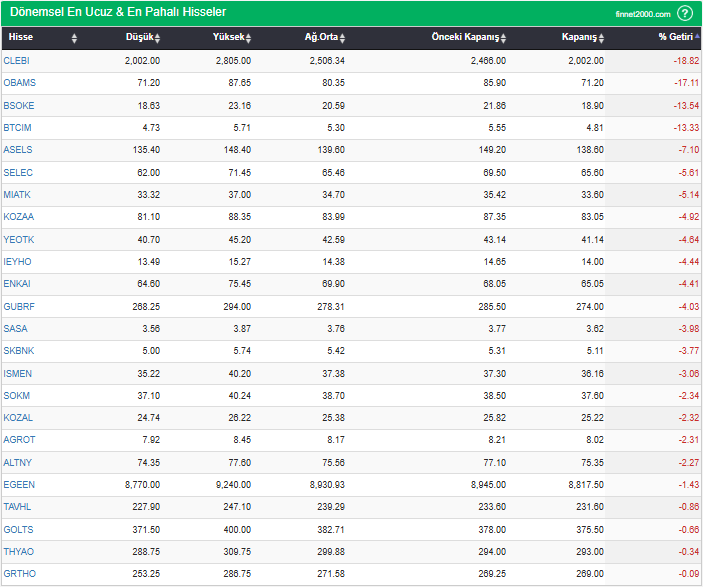Select GRTHO return value -0.09
The width and height of the screenshot is (703, 587).
(689, 574)
